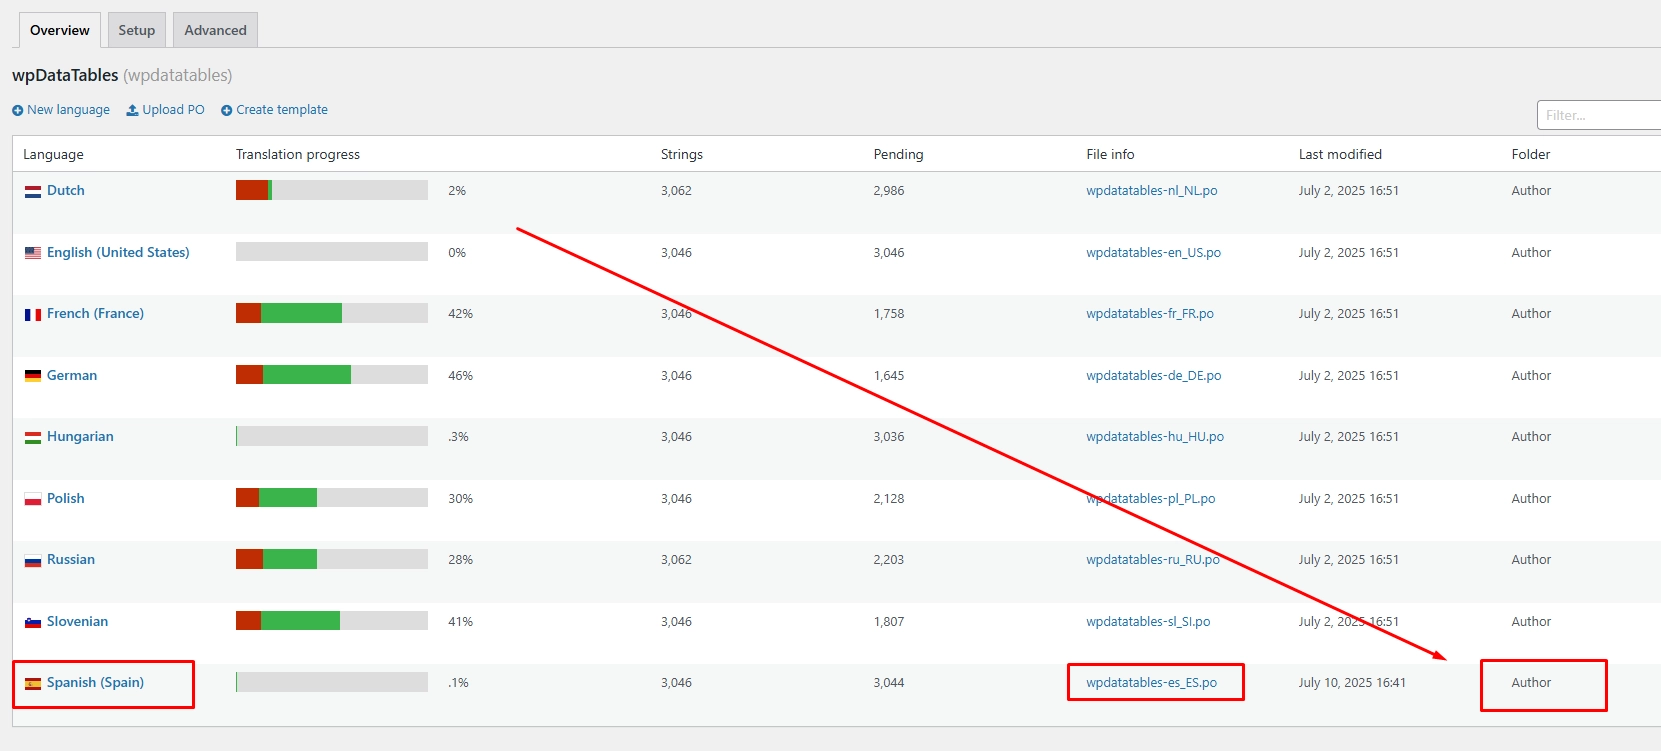1661x751 pixels.
Task: Click the Slovenia flag icon
Action: tap(33, 622)
